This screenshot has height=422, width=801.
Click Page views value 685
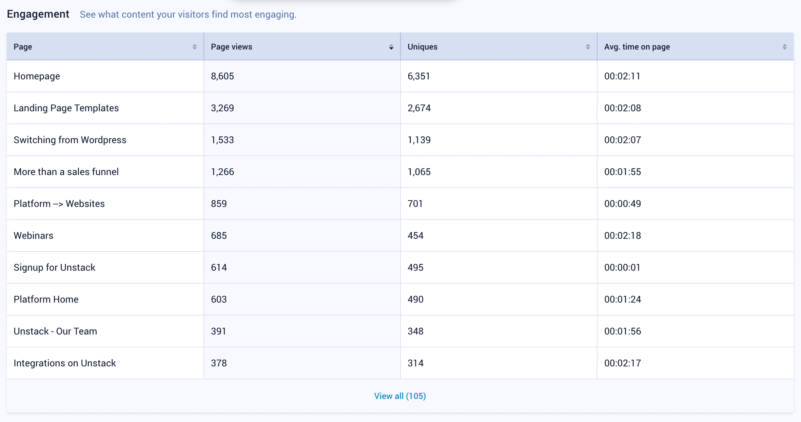coord(219,236)
